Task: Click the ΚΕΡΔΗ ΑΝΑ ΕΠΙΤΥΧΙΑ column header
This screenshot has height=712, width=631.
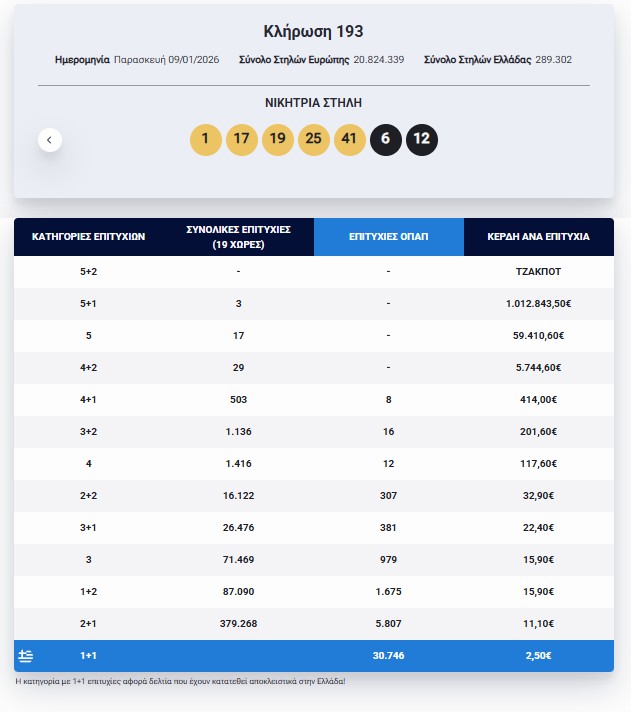Action: click(x=538, y=237)
